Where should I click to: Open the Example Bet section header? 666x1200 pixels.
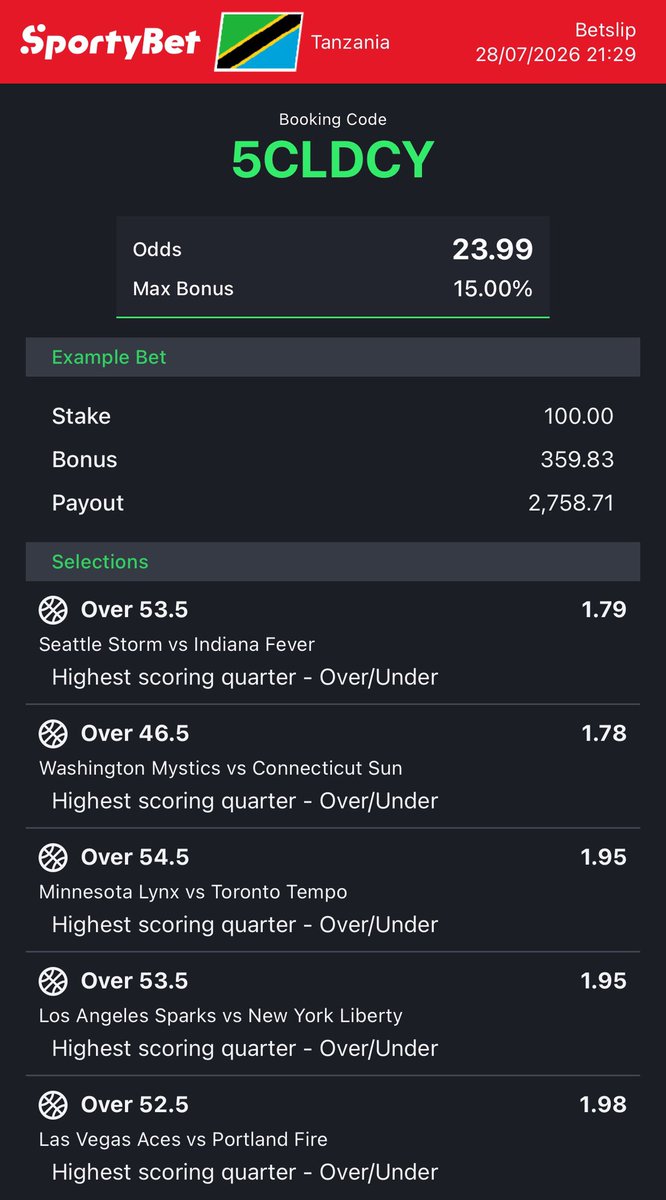(333, 357)
